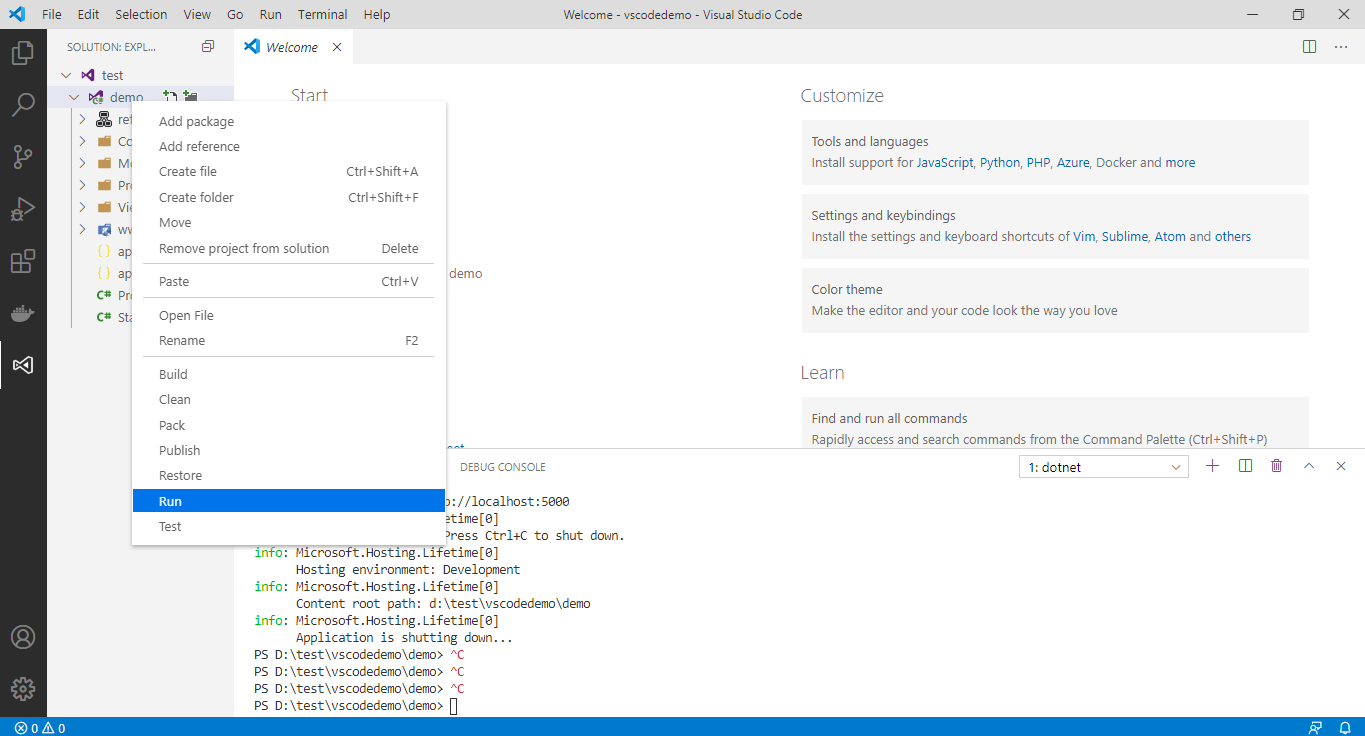1365x736 pixels.
Task: Choose Add package from the context menu
Action: [x=289, y=121]
